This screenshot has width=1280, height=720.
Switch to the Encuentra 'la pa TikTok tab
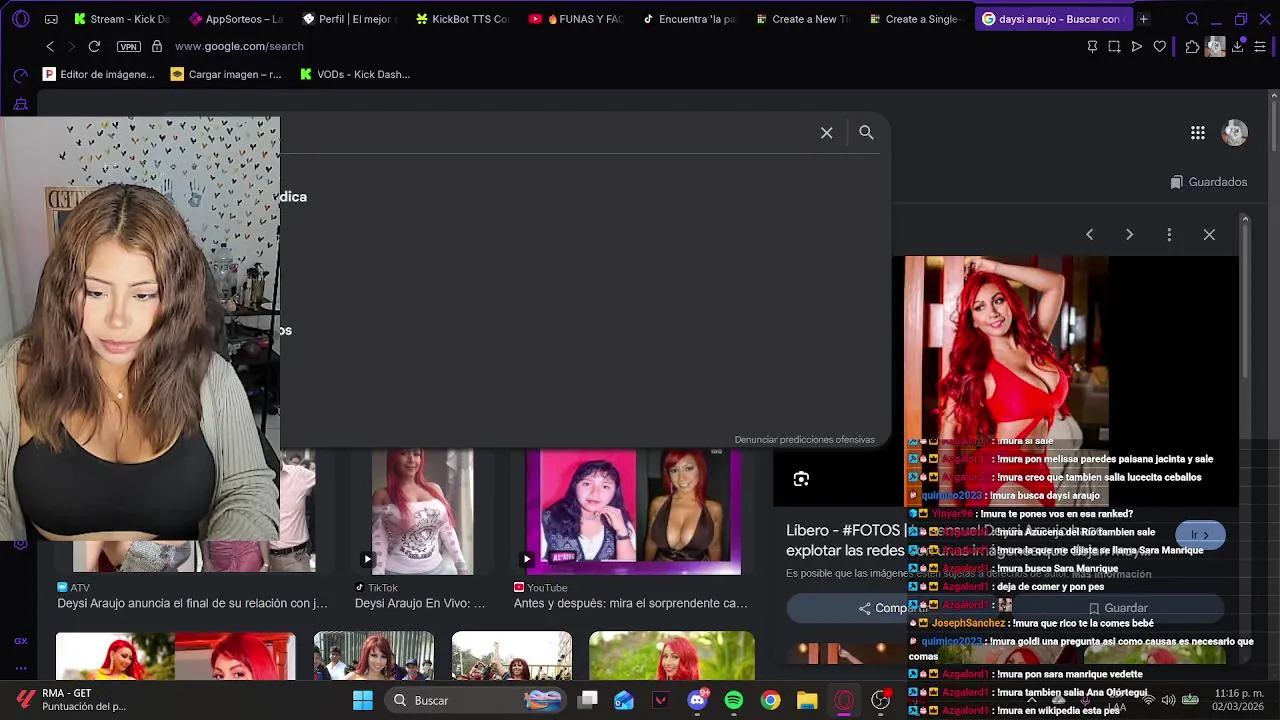coord(690,19)
